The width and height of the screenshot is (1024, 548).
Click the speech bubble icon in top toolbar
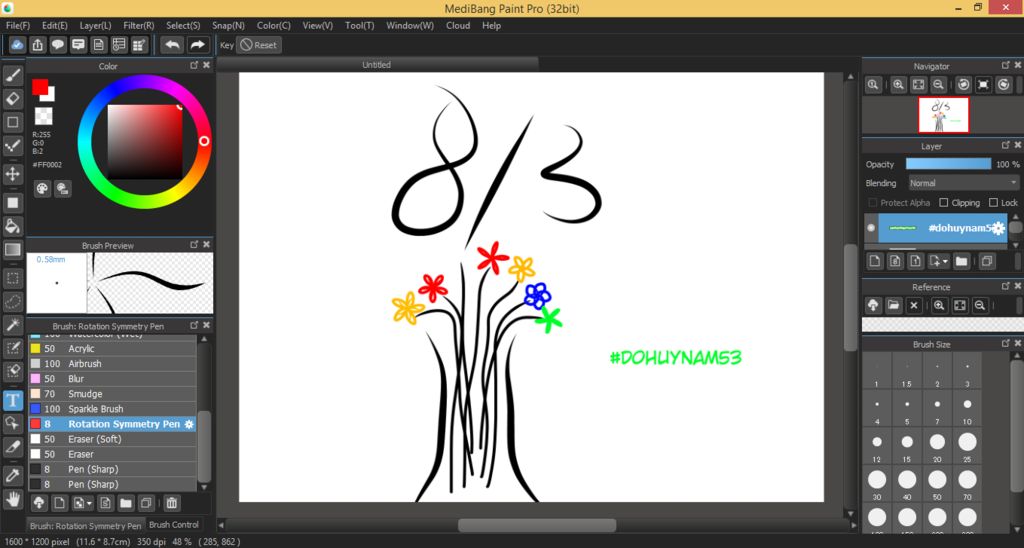58,45
